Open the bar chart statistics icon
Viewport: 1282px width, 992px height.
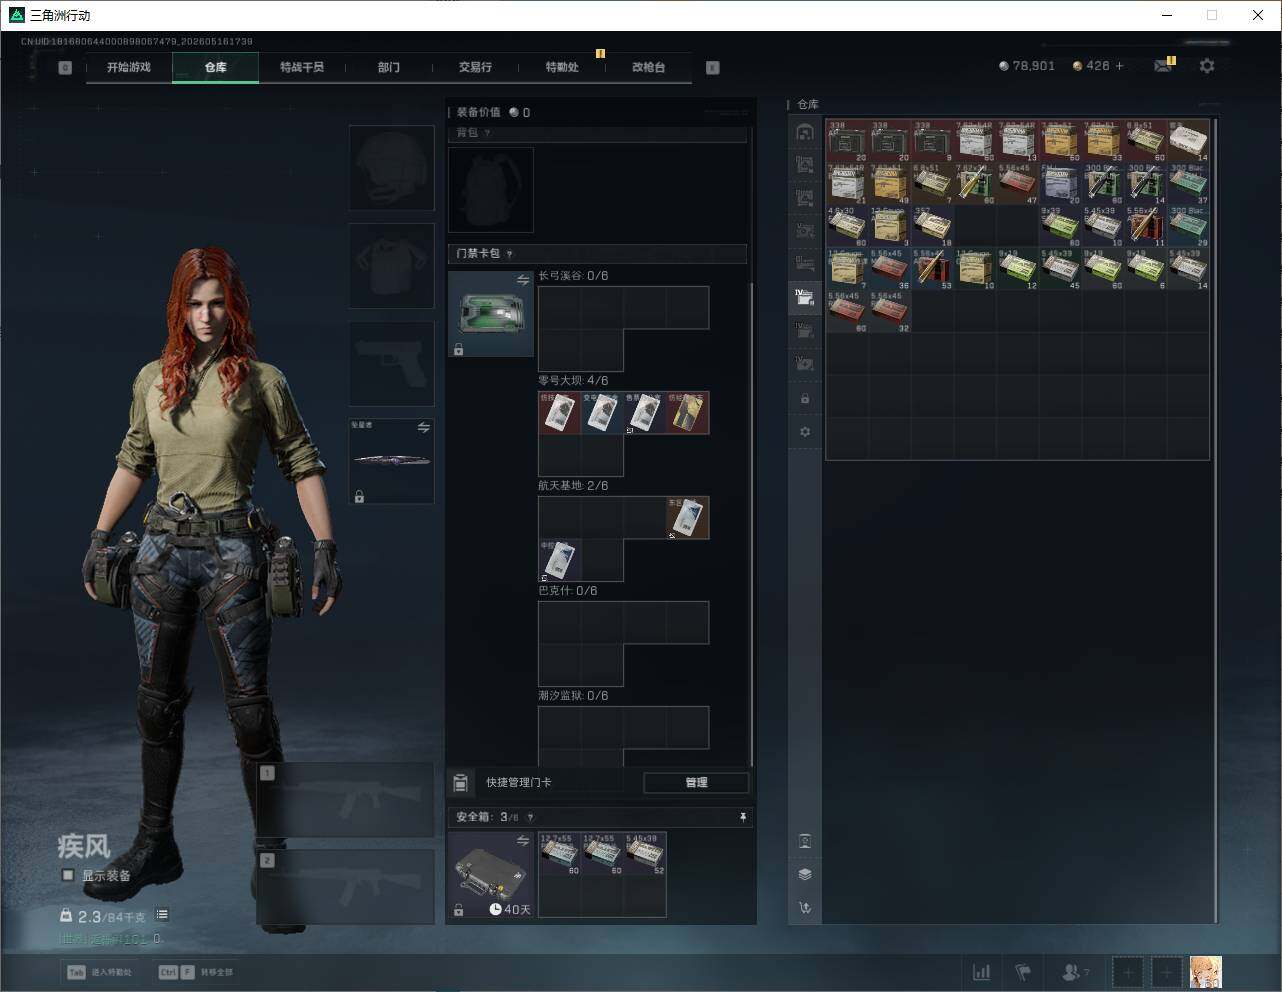coord(982,972)
